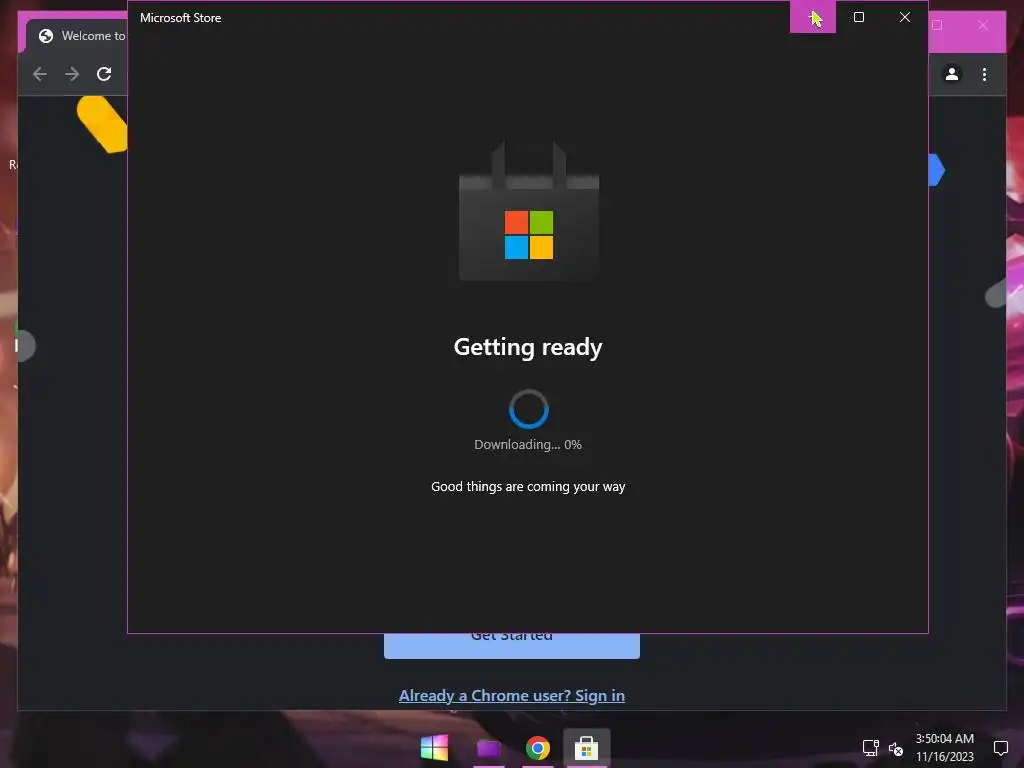The image size is (1024, 768).
Task: Maximize the Microsoft Store window
Action: (x=859, y=17)
